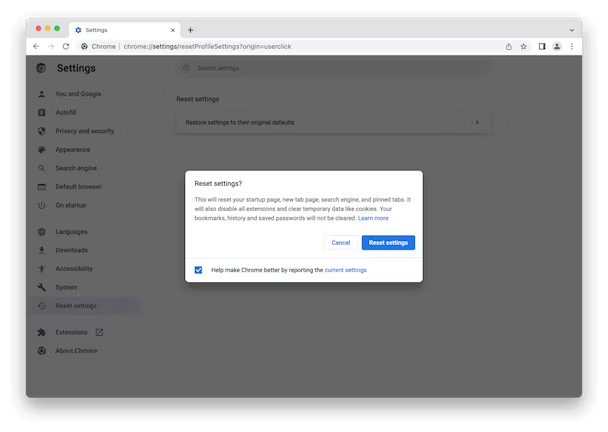
Task: Toggle the side panel icon
Action: 542,47
